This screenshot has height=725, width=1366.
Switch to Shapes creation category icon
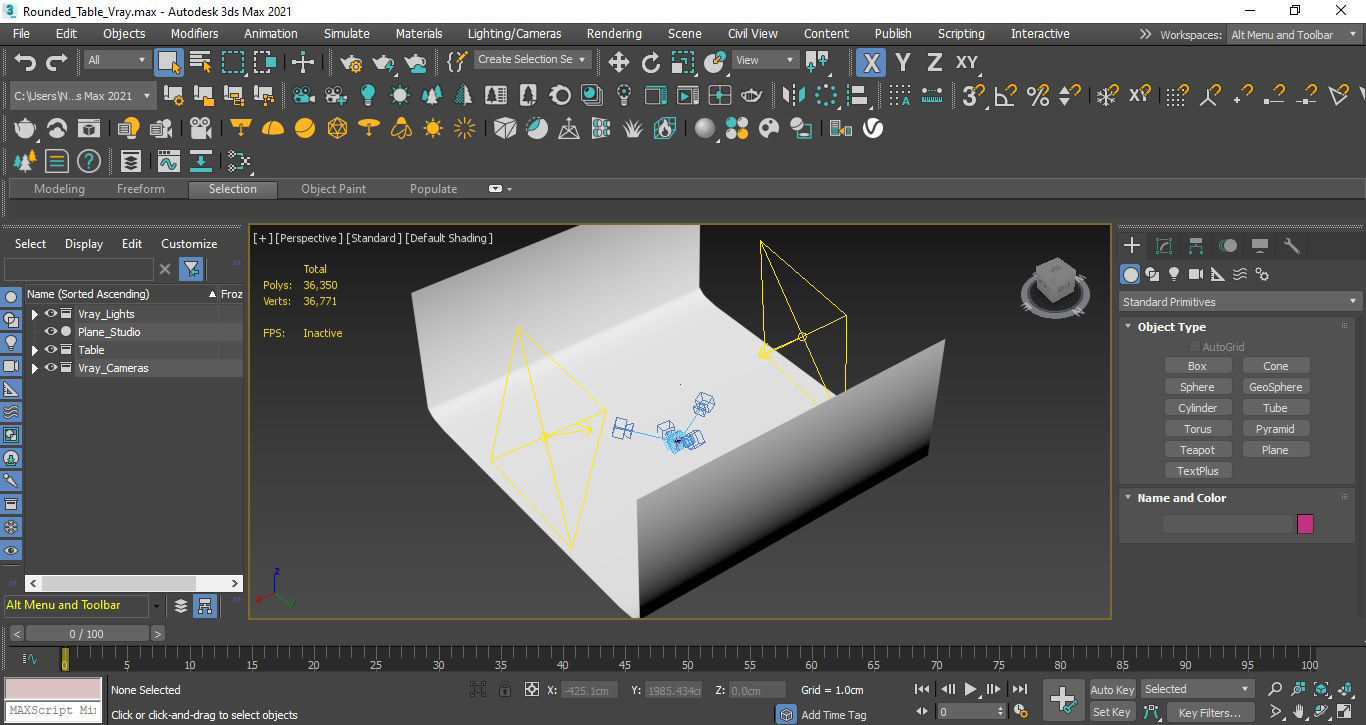pyautogui.click(x=1152, y=274)
